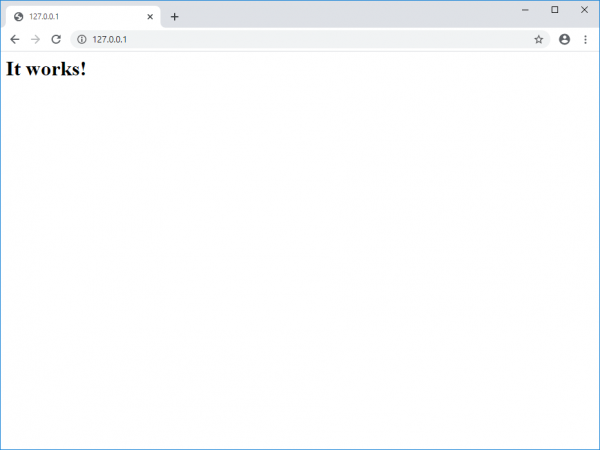Click the globe favicon on the tab
The height and width of the screenshot is (450, 600).
18,17
